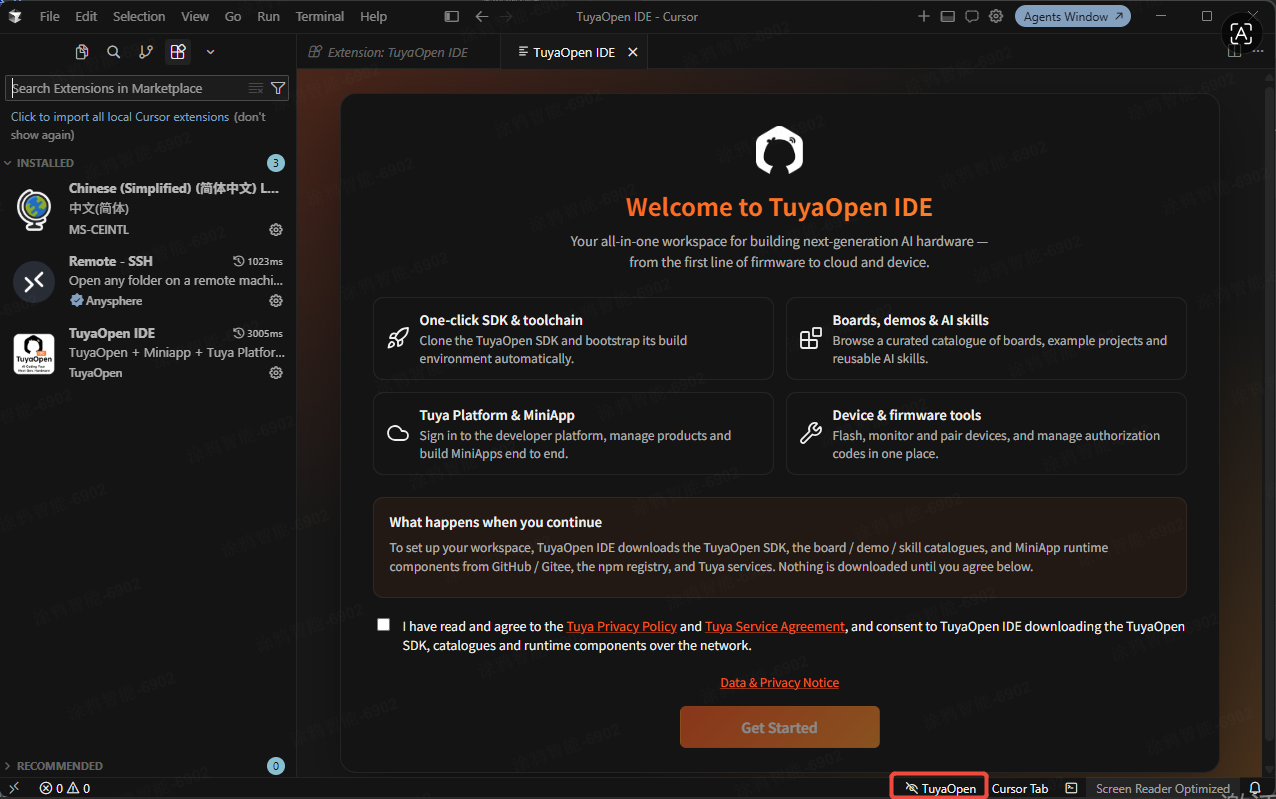Go forward with the right arrow
This screenshot has width=1276, height=799.
coord(506,16)
